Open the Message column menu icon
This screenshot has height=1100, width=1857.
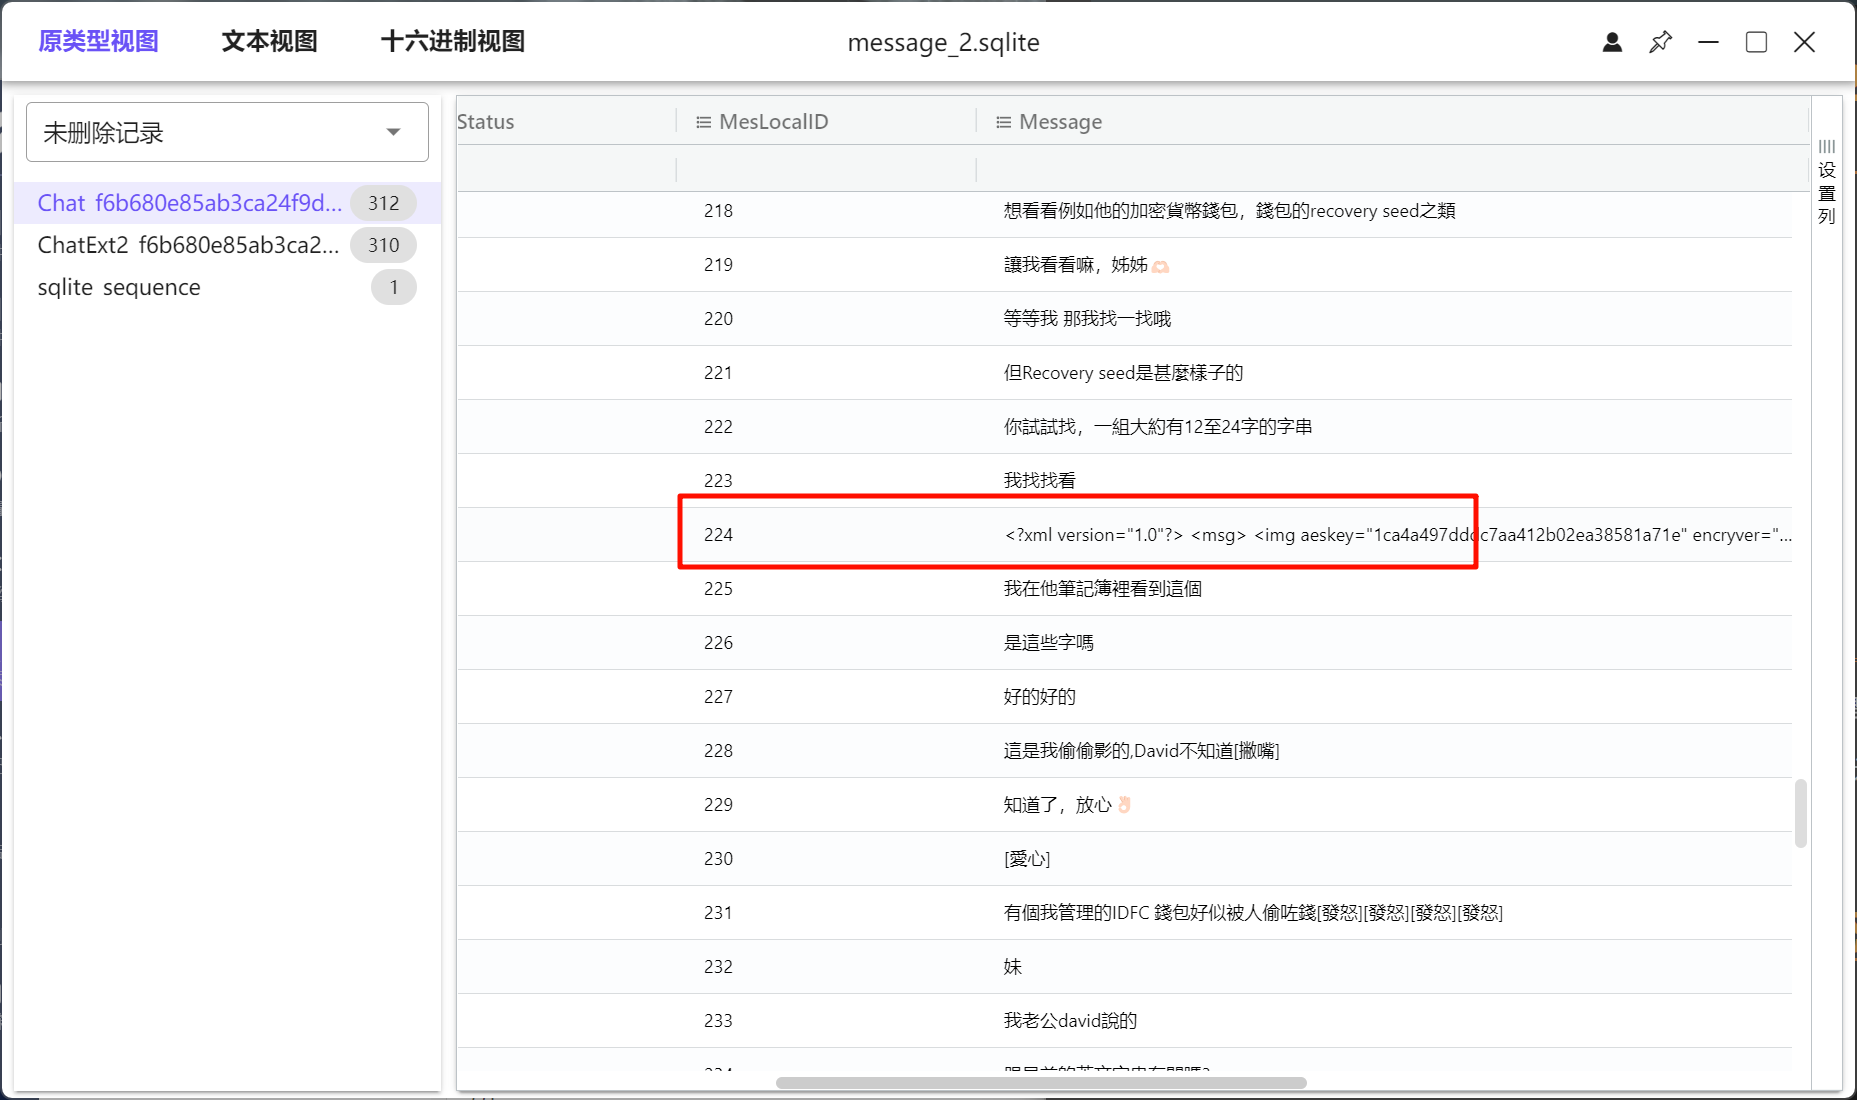[1003, 122]
